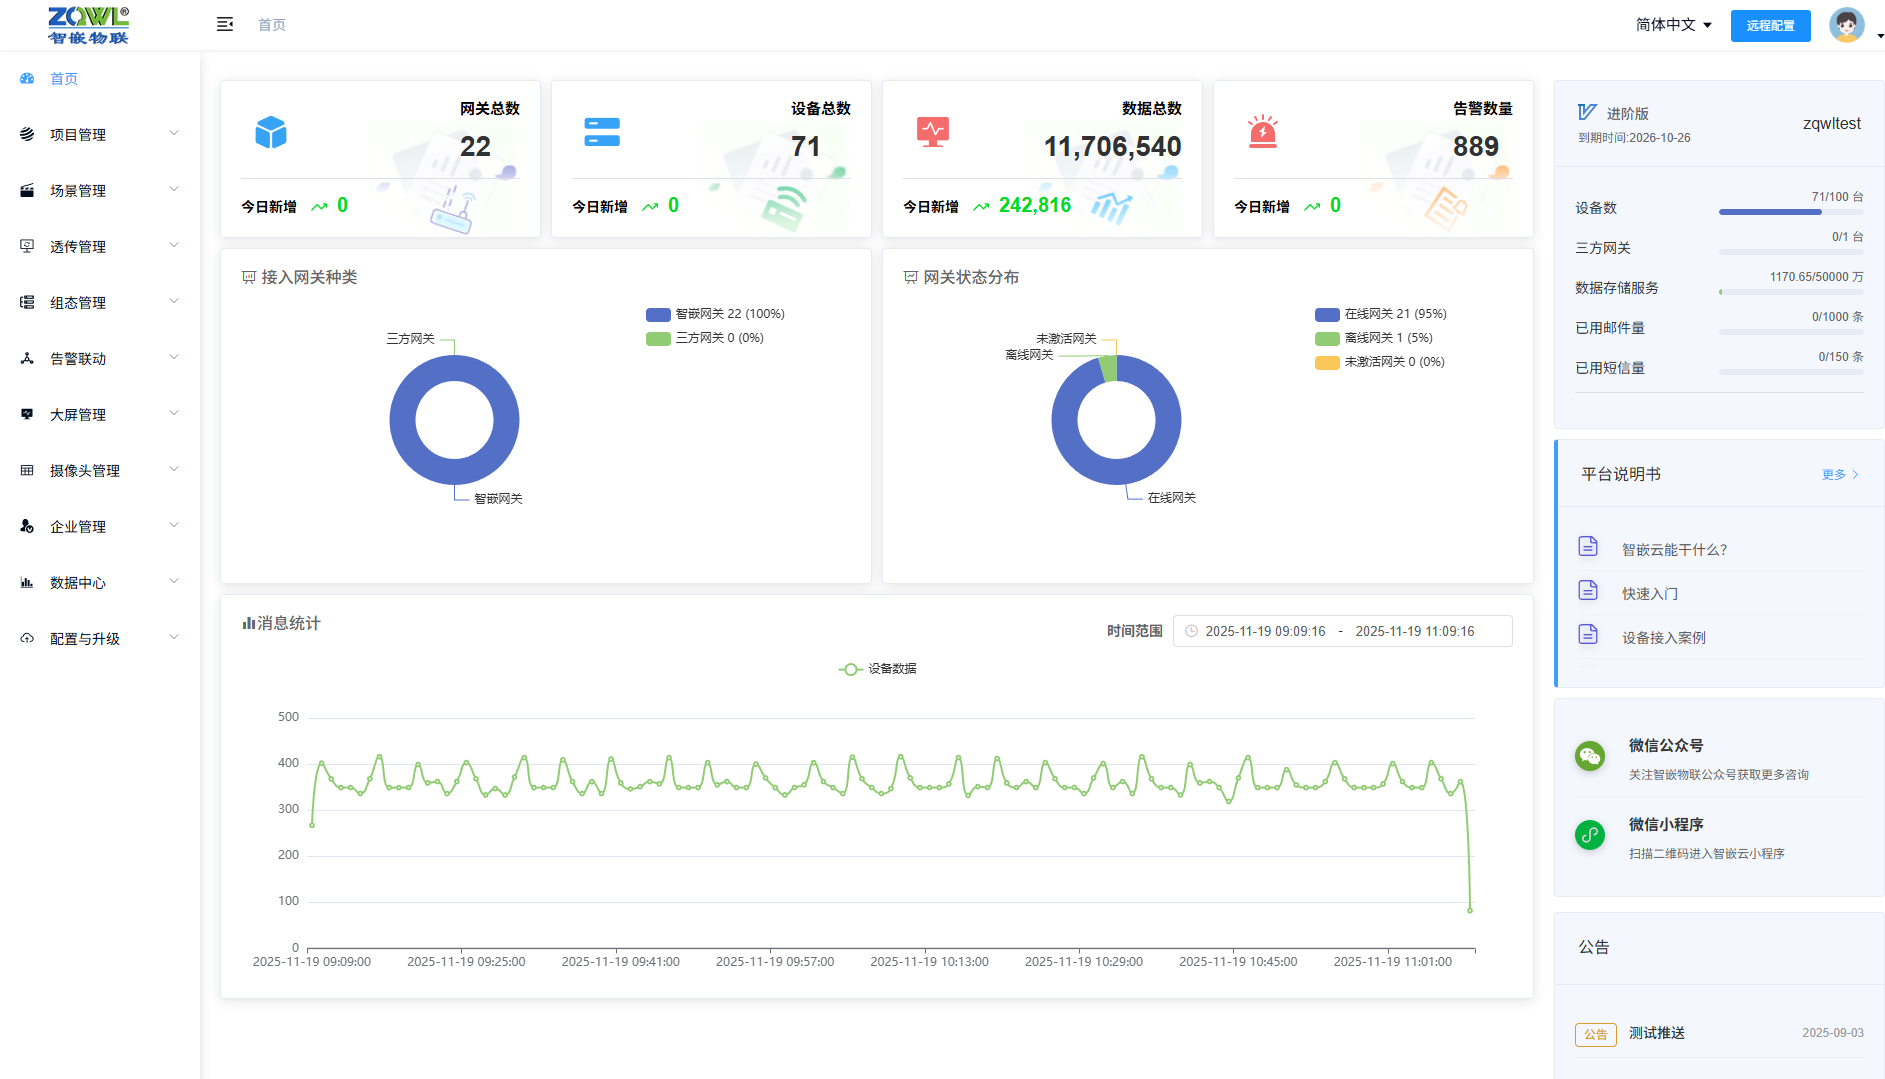Expand the 项目管理 sidebar menu

98,135
